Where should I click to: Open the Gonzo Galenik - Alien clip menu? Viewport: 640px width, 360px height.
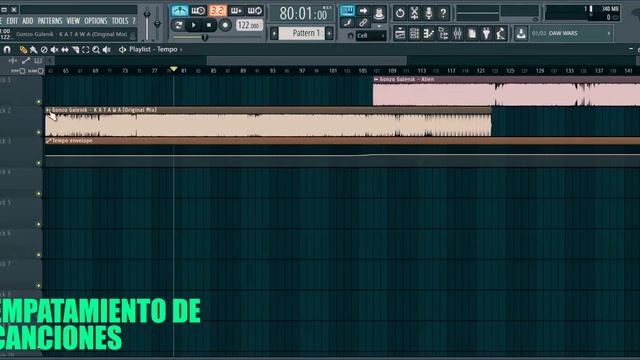(376, 80)
